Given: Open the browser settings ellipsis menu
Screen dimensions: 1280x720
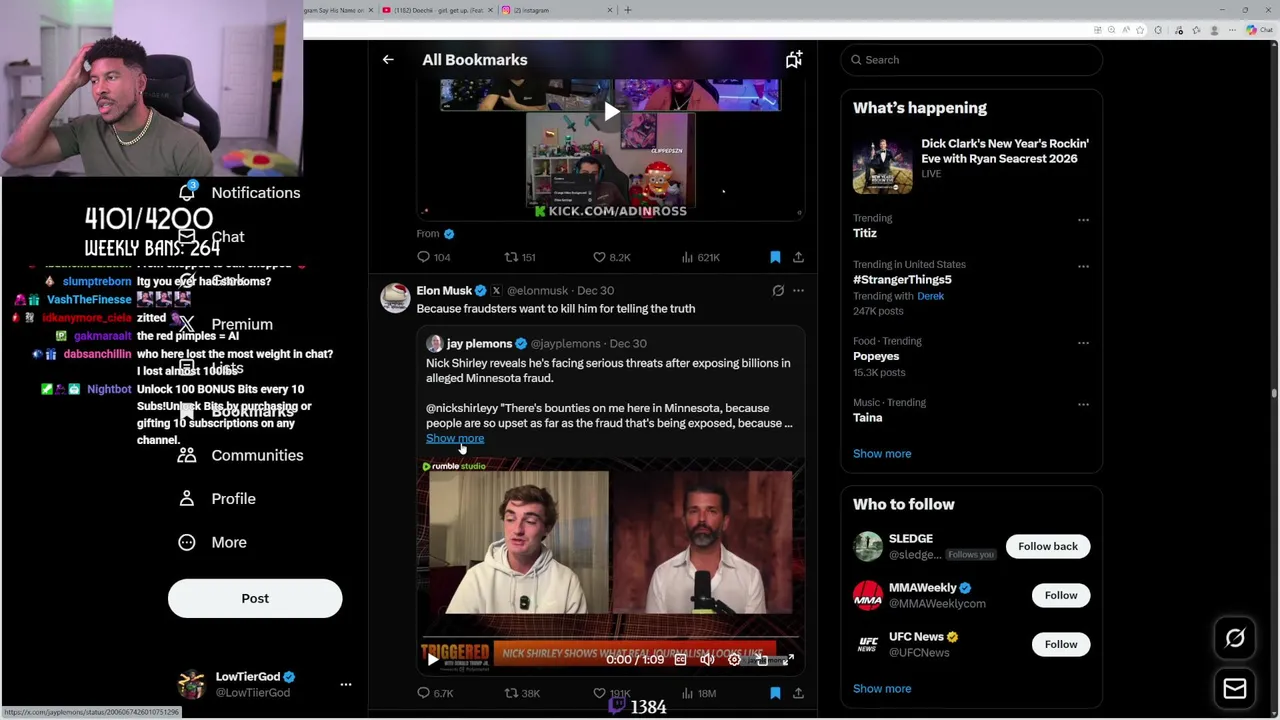Looking at the screenshot, I should pos(1234,30).
